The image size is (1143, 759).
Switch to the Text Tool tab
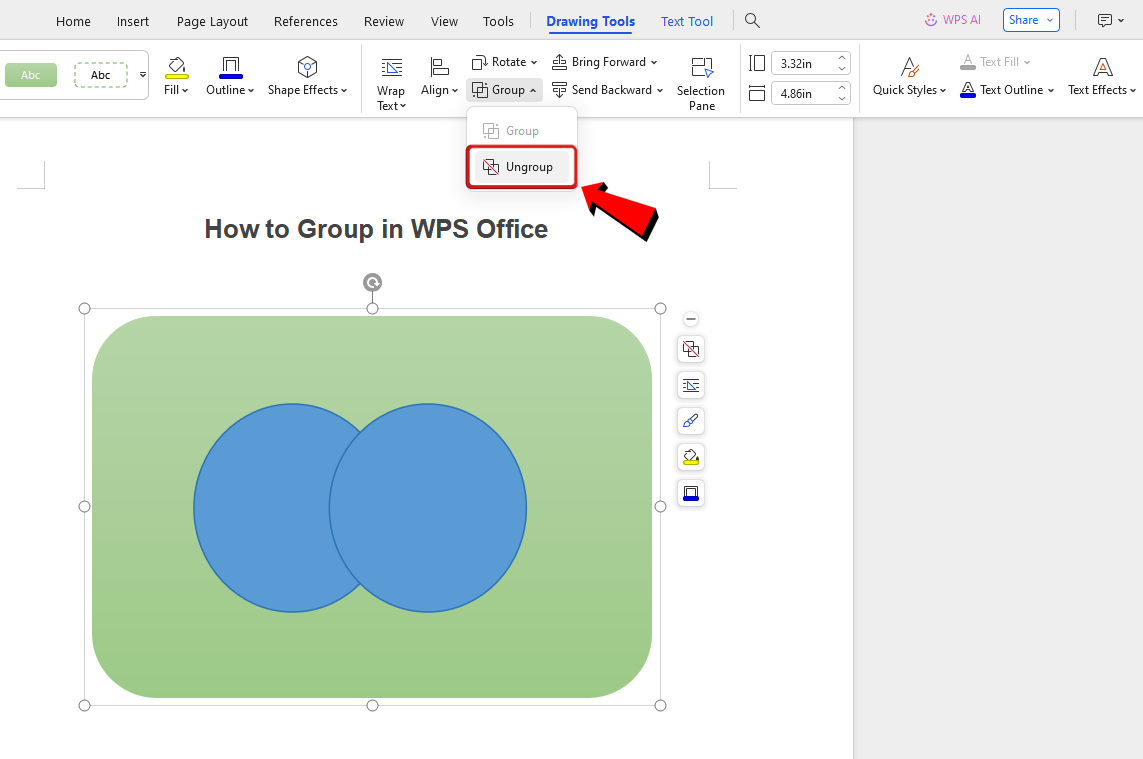point(687,20)
